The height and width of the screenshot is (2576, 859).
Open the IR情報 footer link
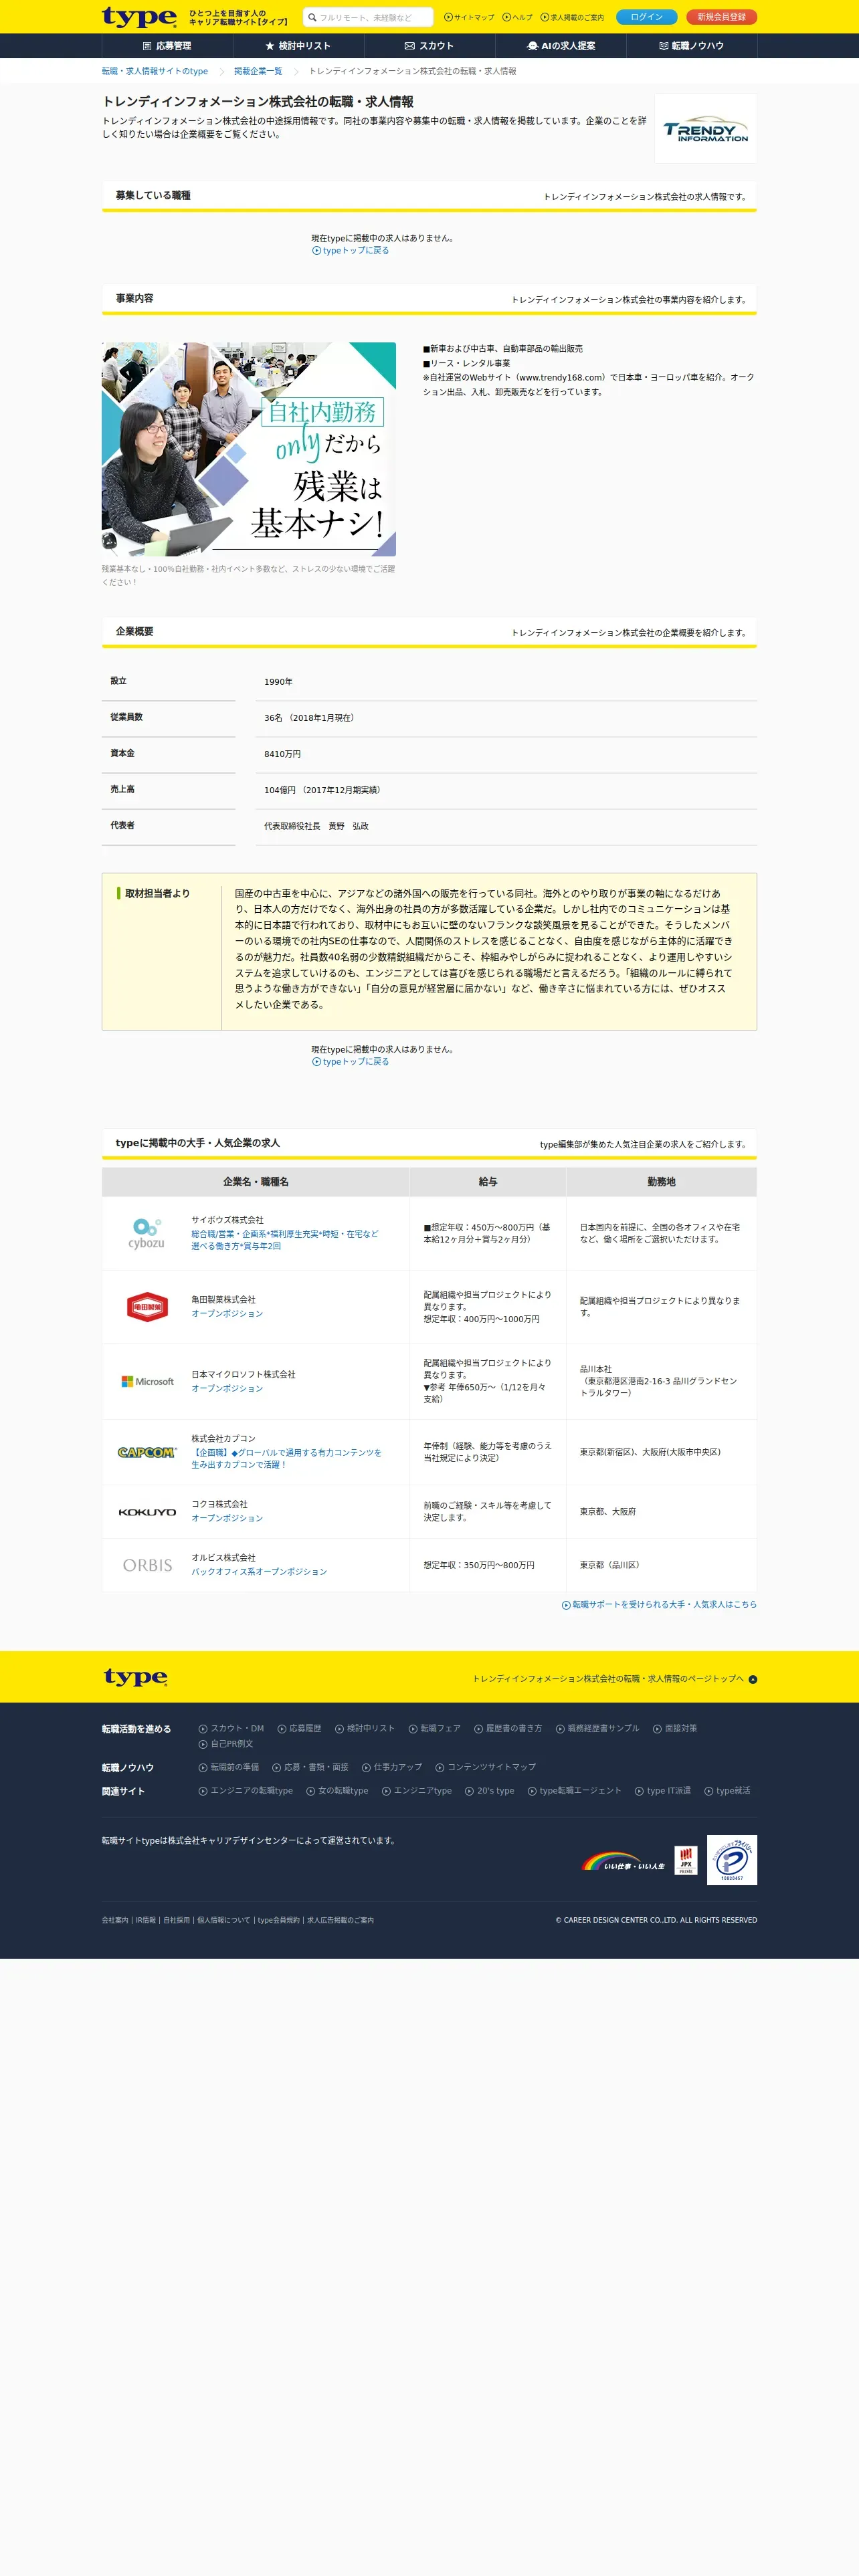146,1920
